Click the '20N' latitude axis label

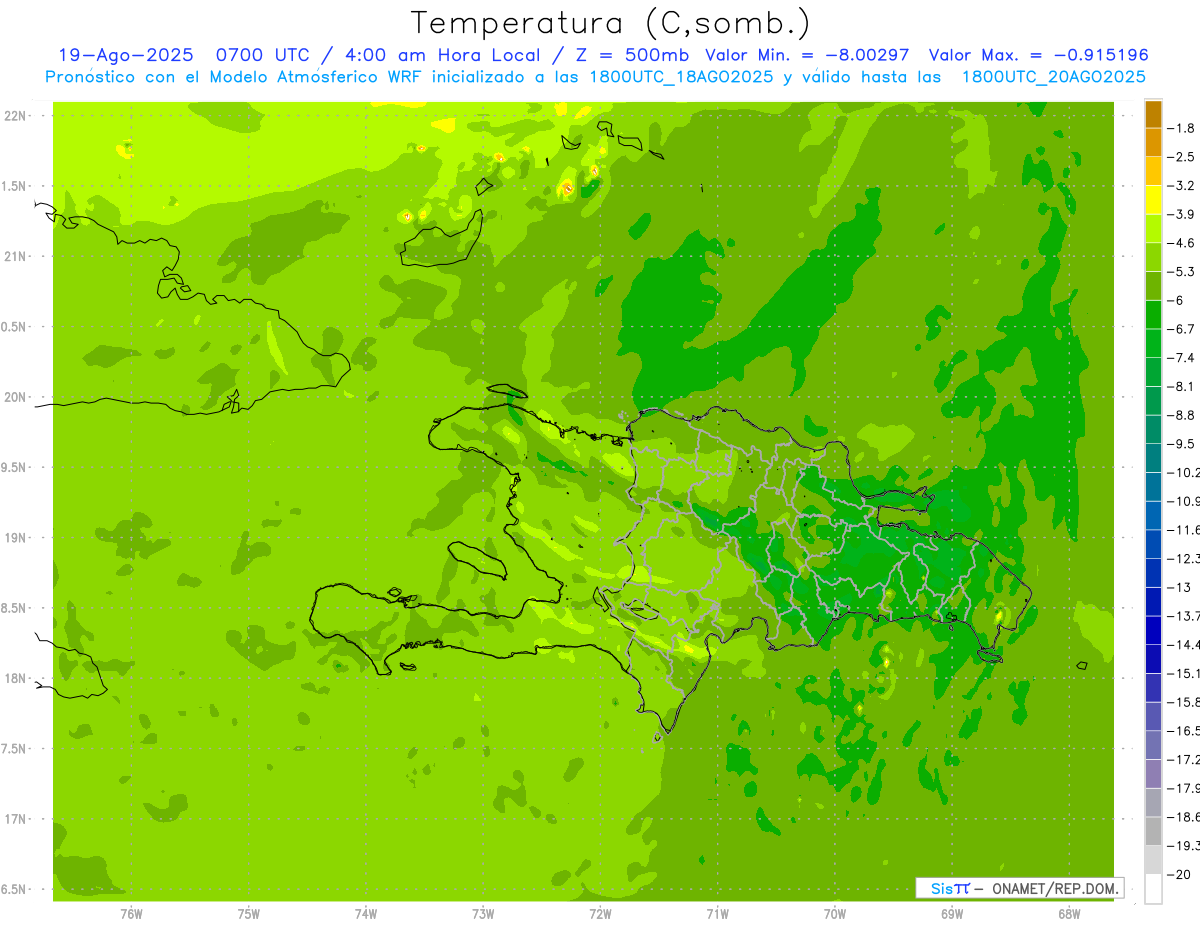[x=17, y=397]
